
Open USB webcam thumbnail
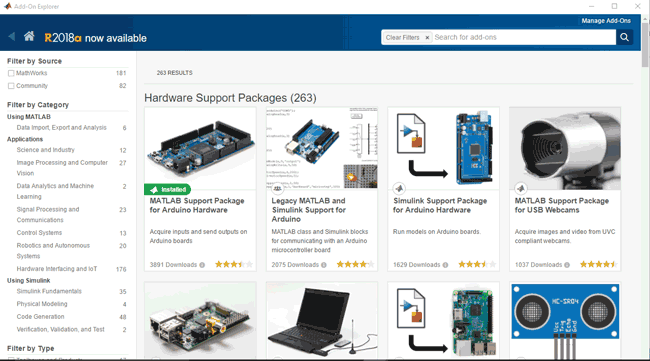(565, 148)
